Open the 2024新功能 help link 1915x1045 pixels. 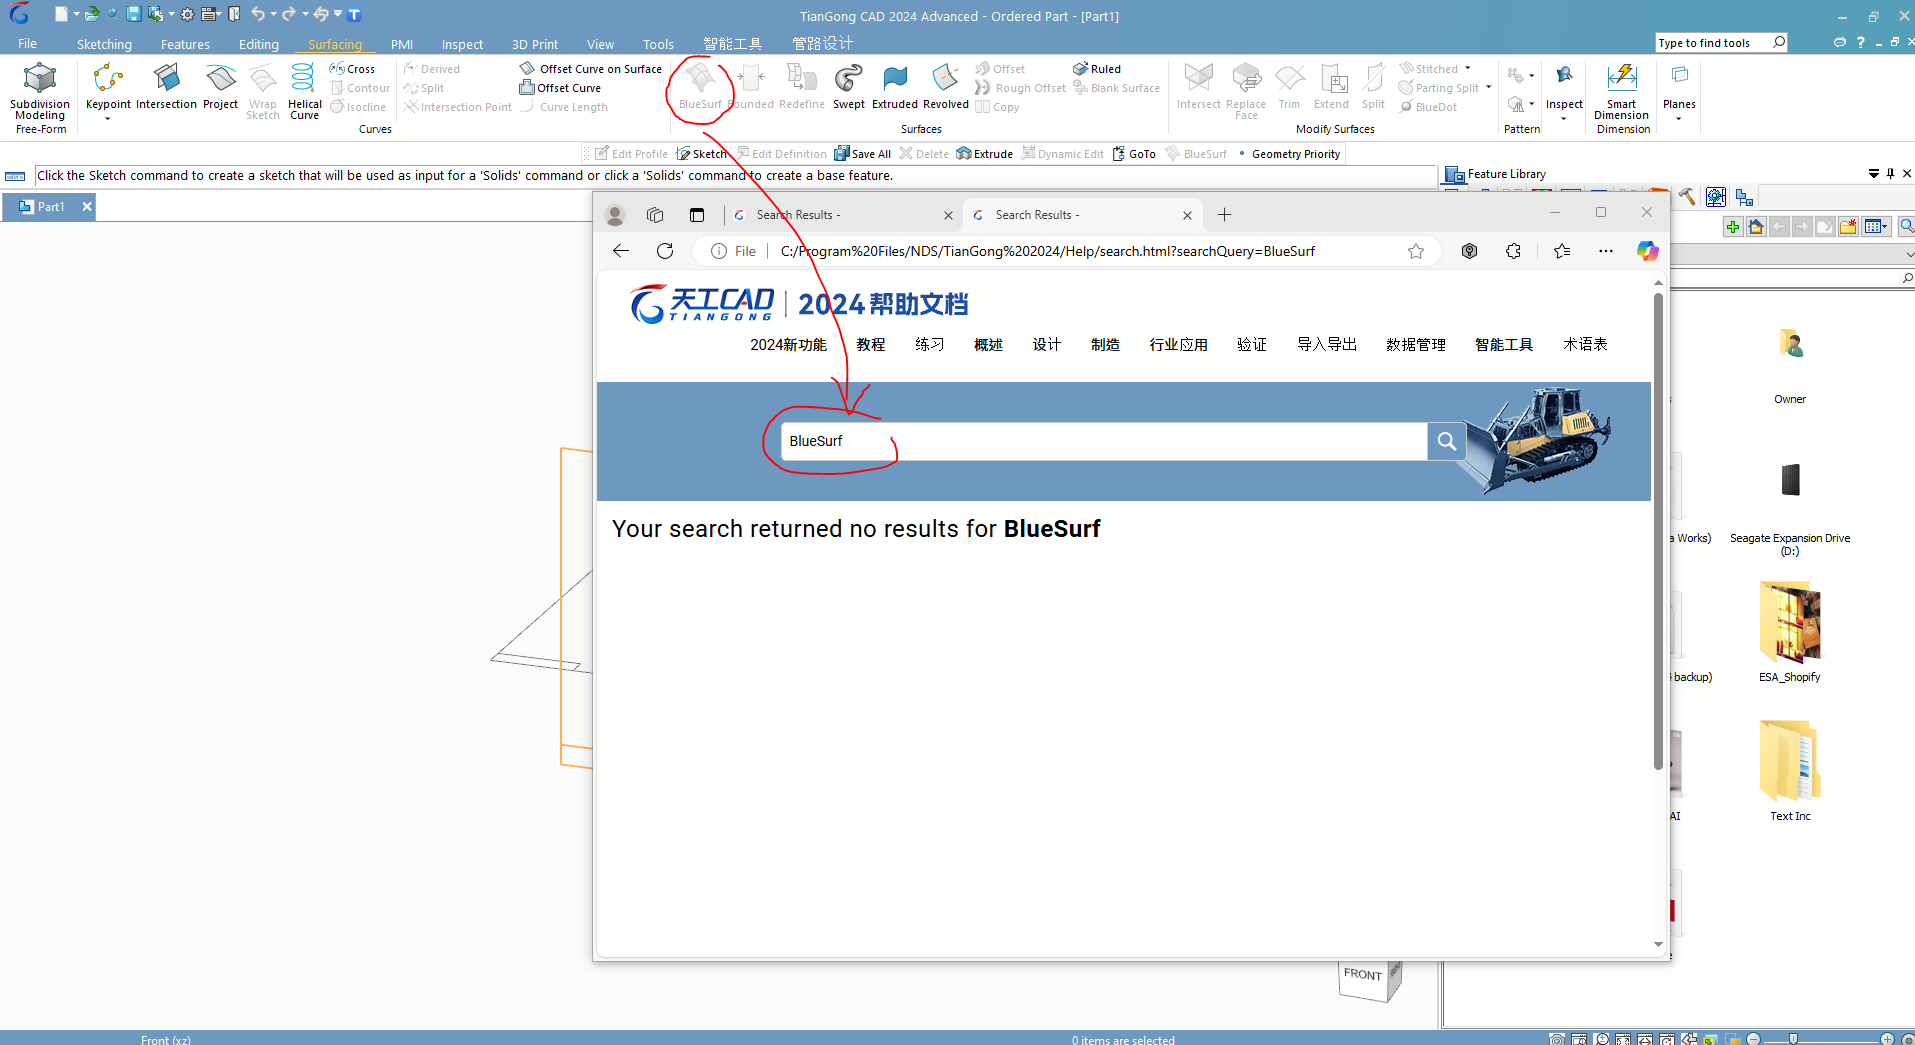coord(788,345)
